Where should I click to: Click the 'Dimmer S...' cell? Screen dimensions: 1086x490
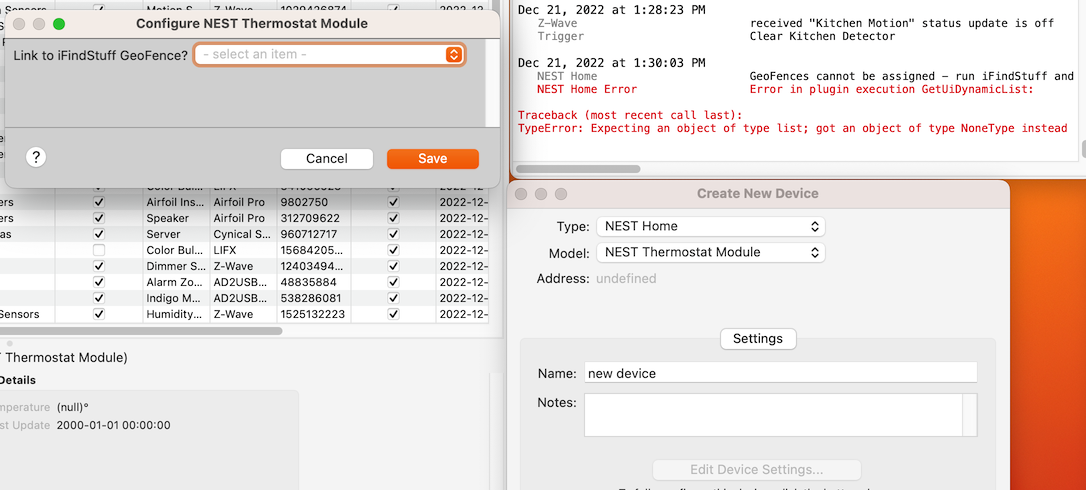(x=175, y=266)
